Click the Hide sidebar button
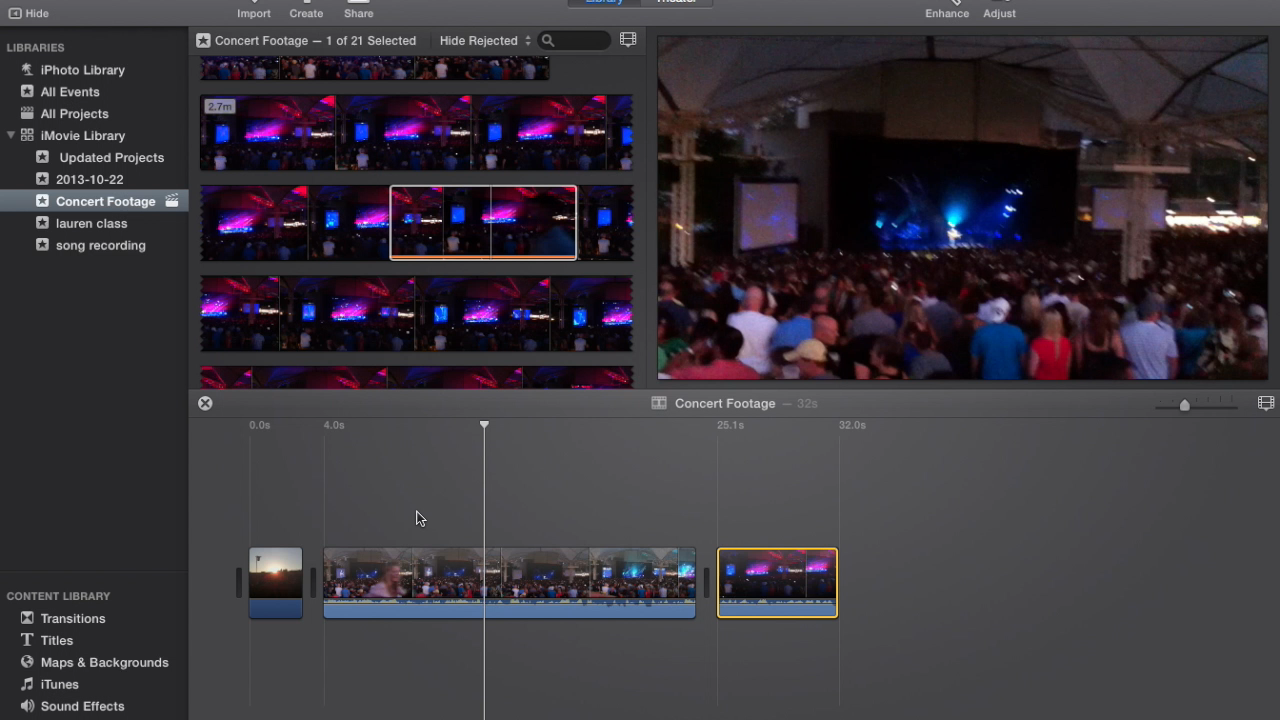The image size is (1280, 720). tap(28, 13)
